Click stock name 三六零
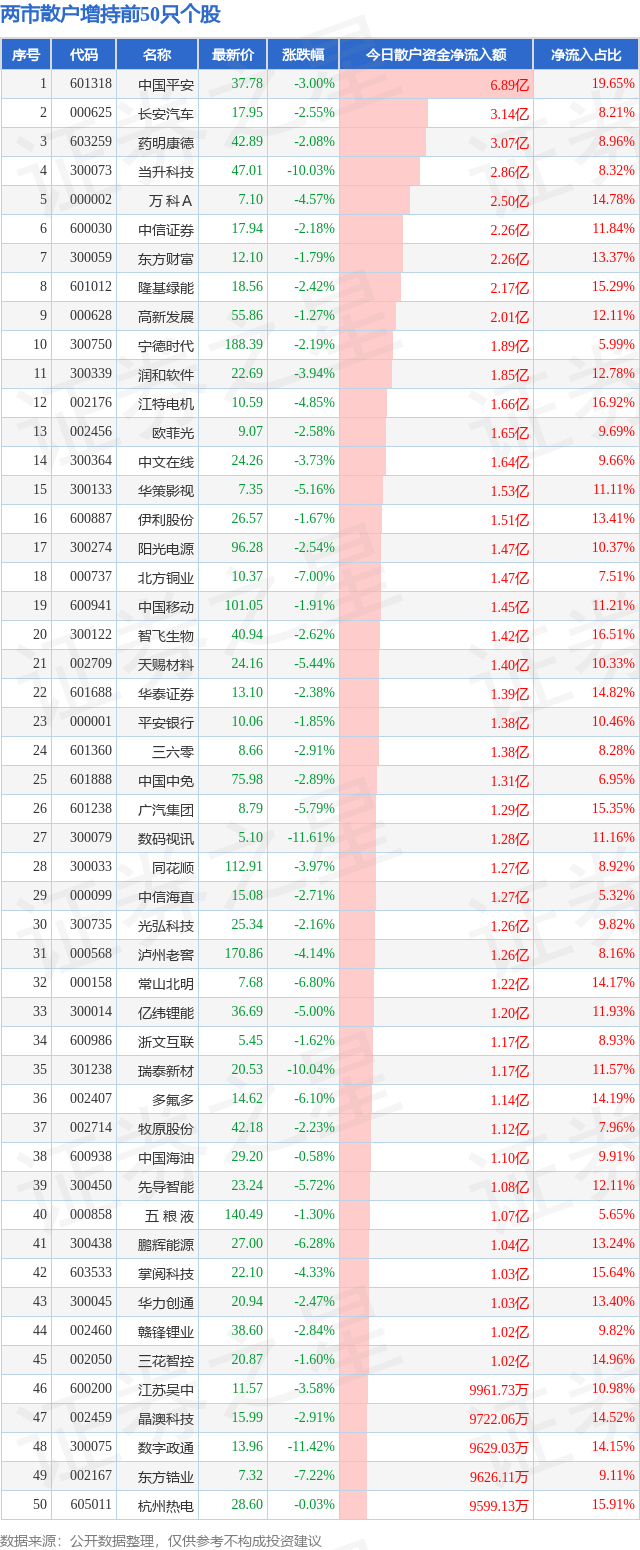Viewport: 640px width, 1550px height. click(173, 752)
